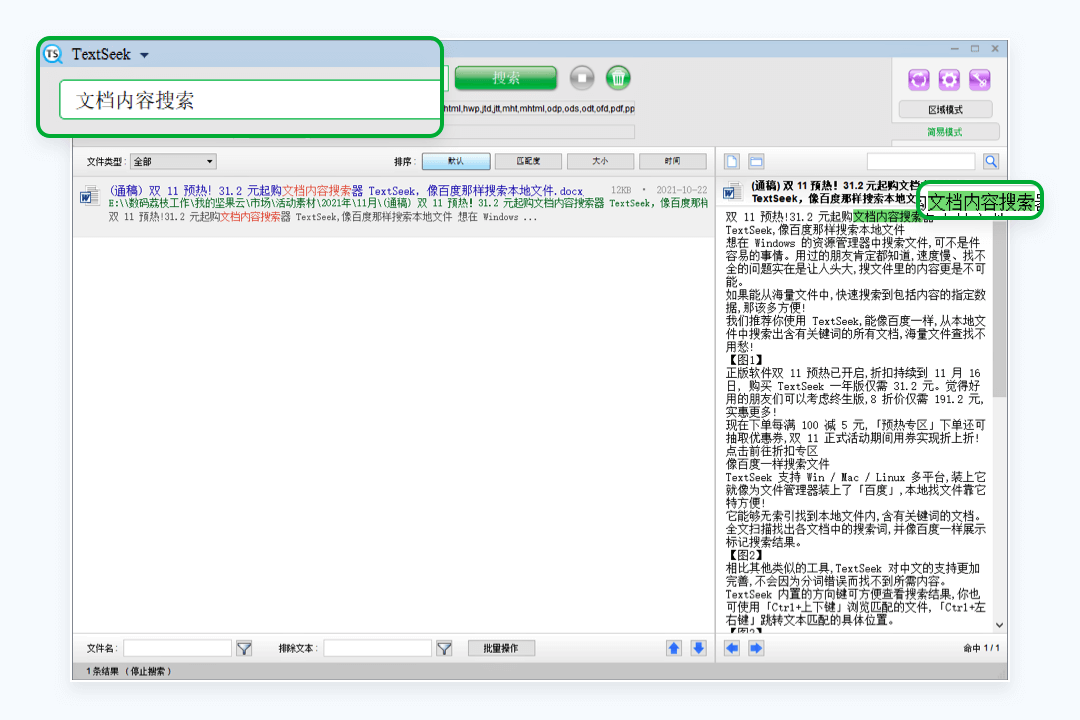Image resolution: width=1080 pixels, height=720 pixels.
Task: Focus the 文件名 filter input
Action: 178,648
